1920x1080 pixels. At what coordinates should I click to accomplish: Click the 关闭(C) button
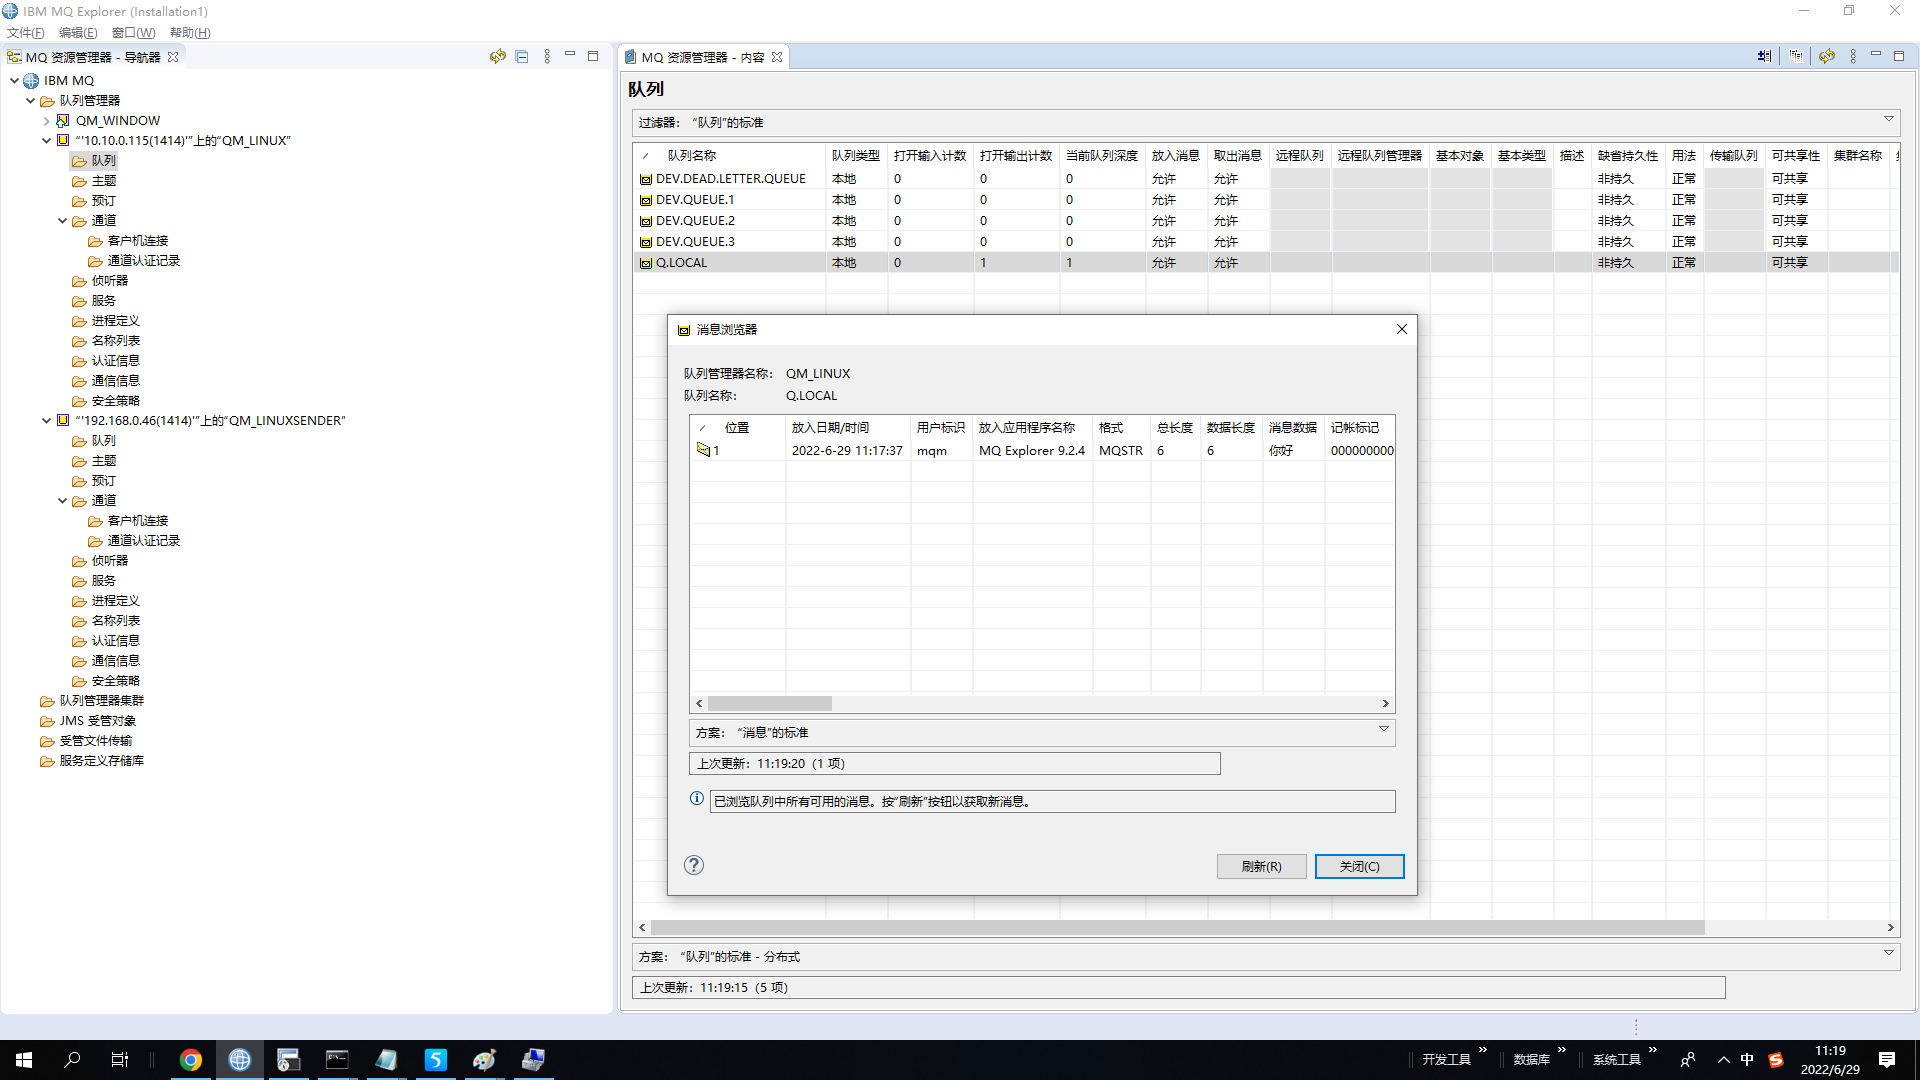(1360, 866)
